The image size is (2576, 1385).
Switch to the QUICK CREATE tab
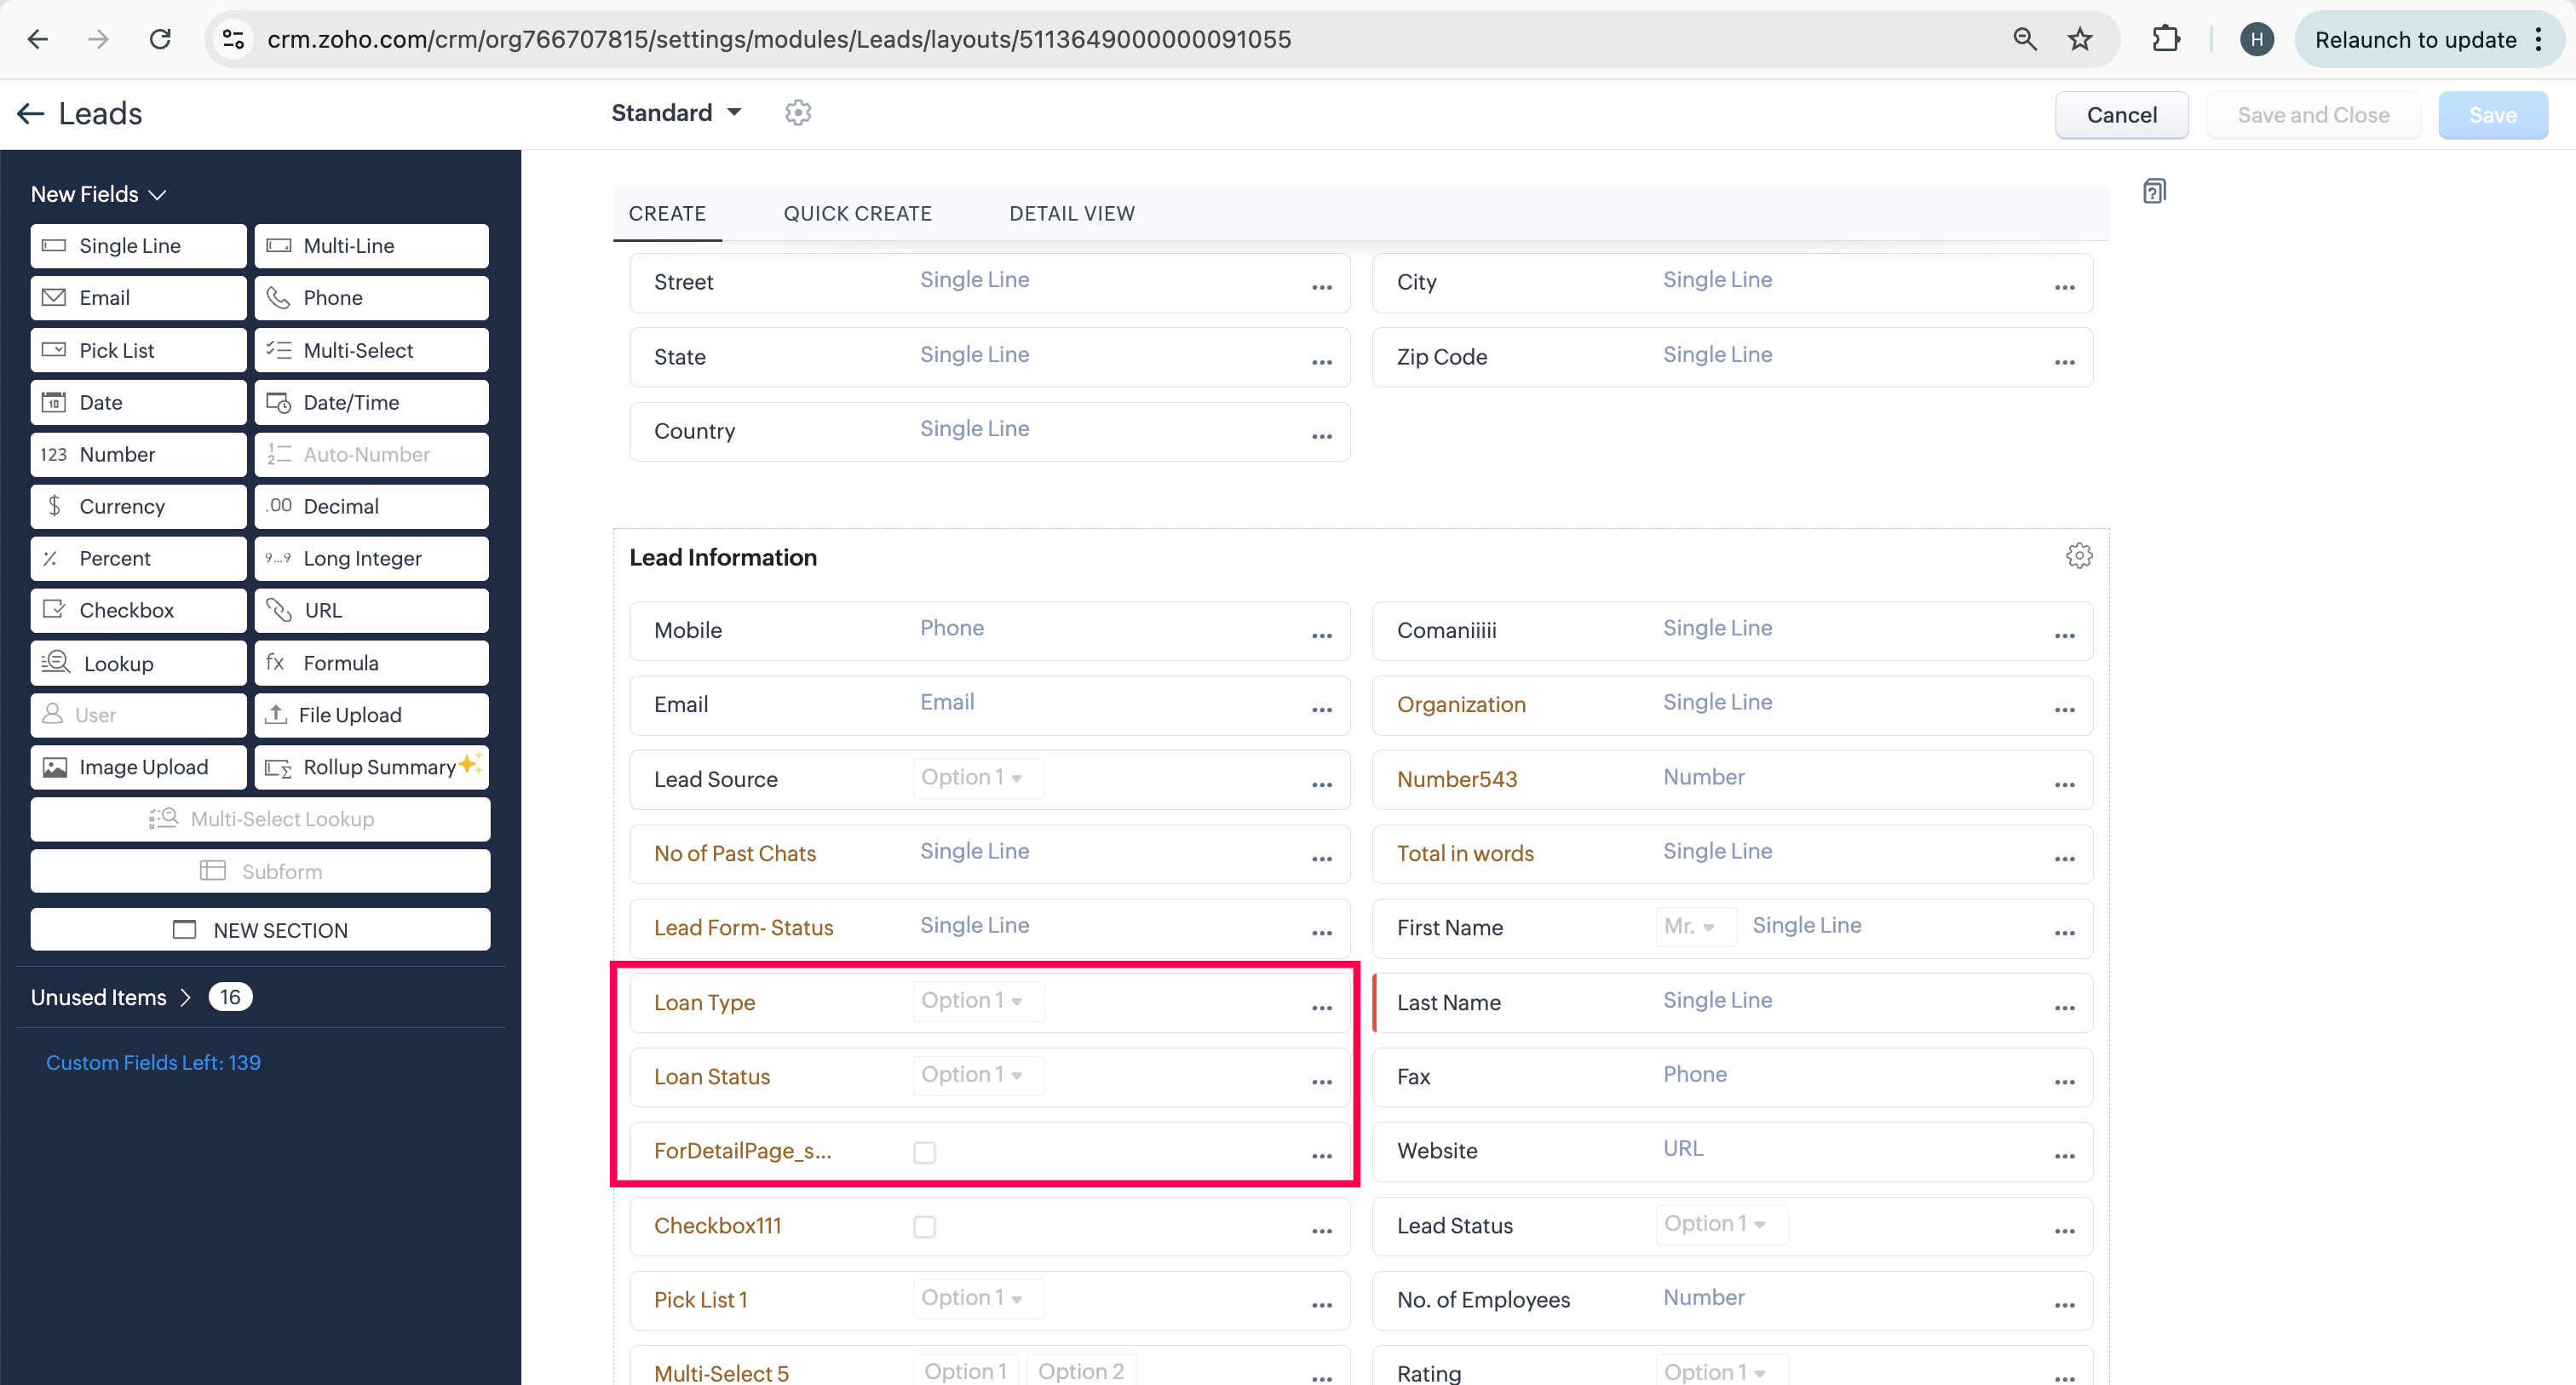(857, 213)
